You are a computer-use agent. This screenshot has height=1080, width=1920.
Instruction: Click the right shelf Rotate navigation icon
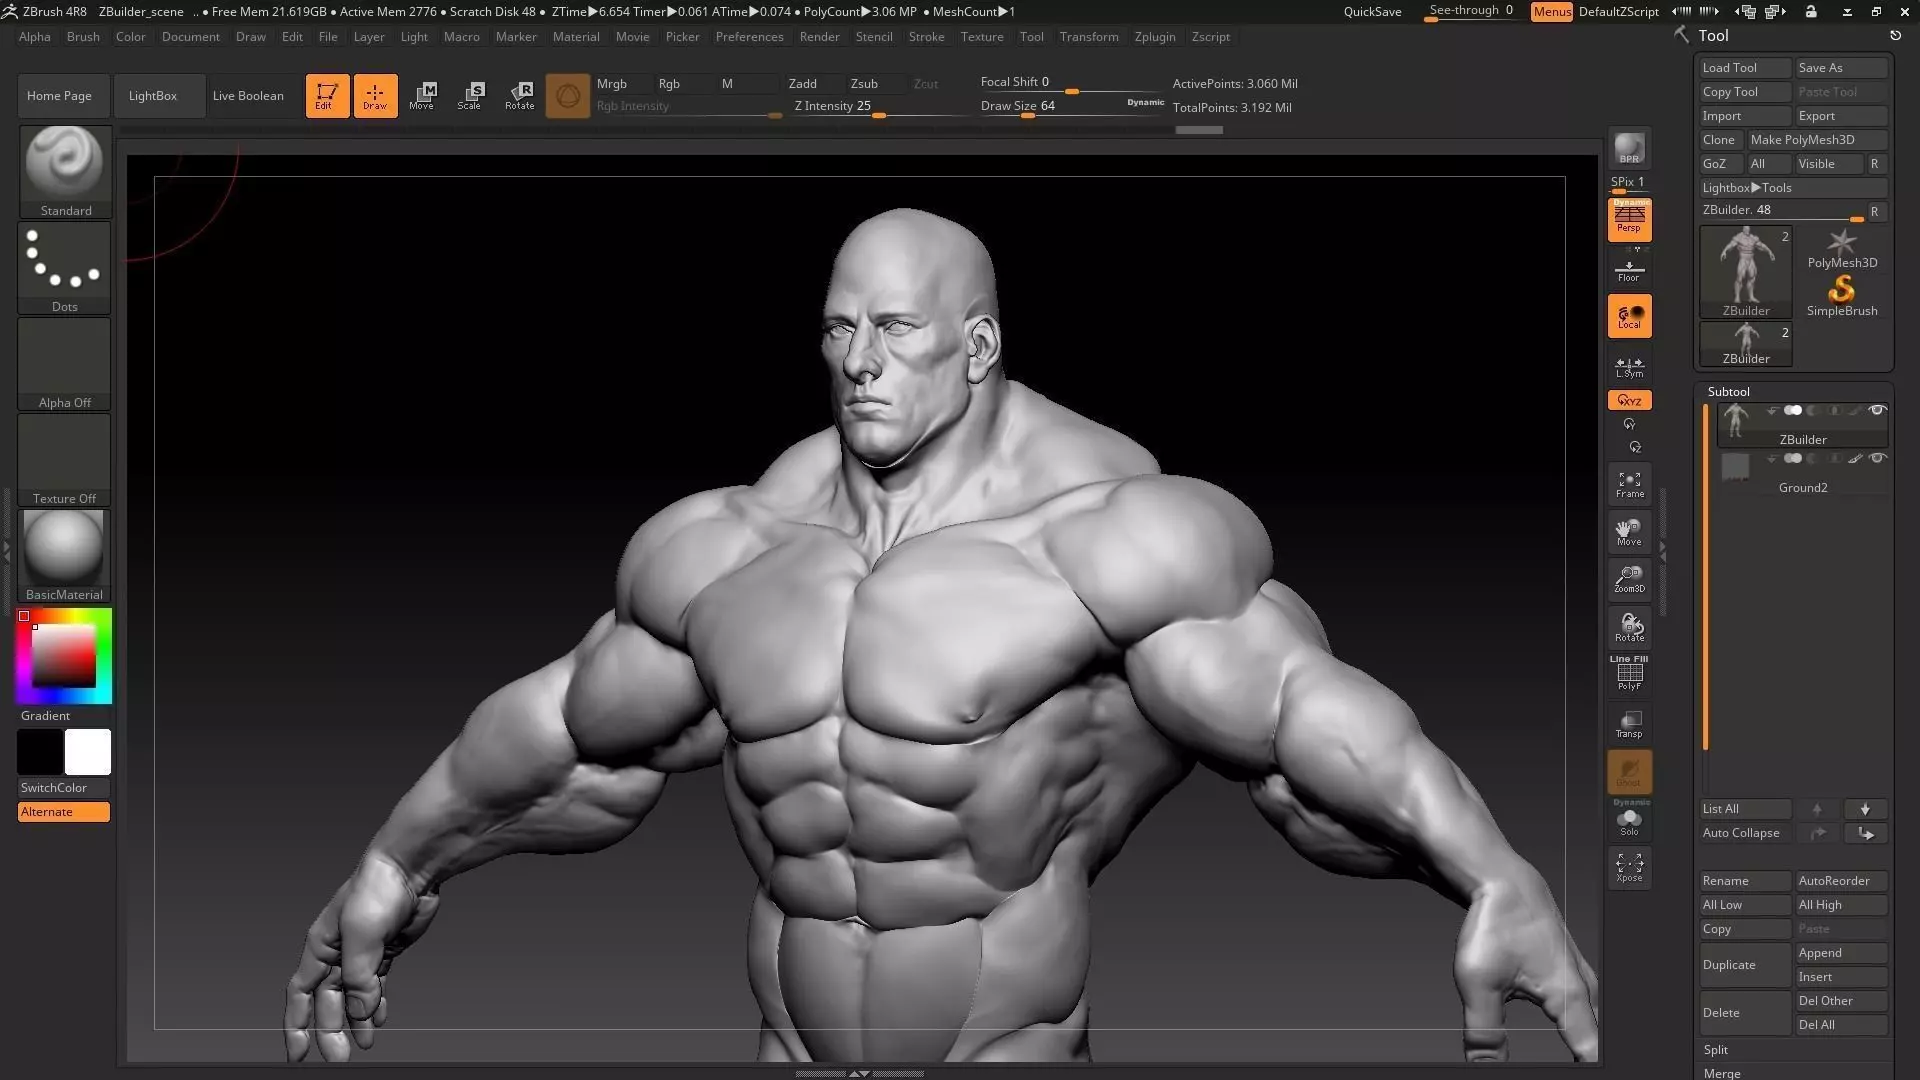point(1629,628)
